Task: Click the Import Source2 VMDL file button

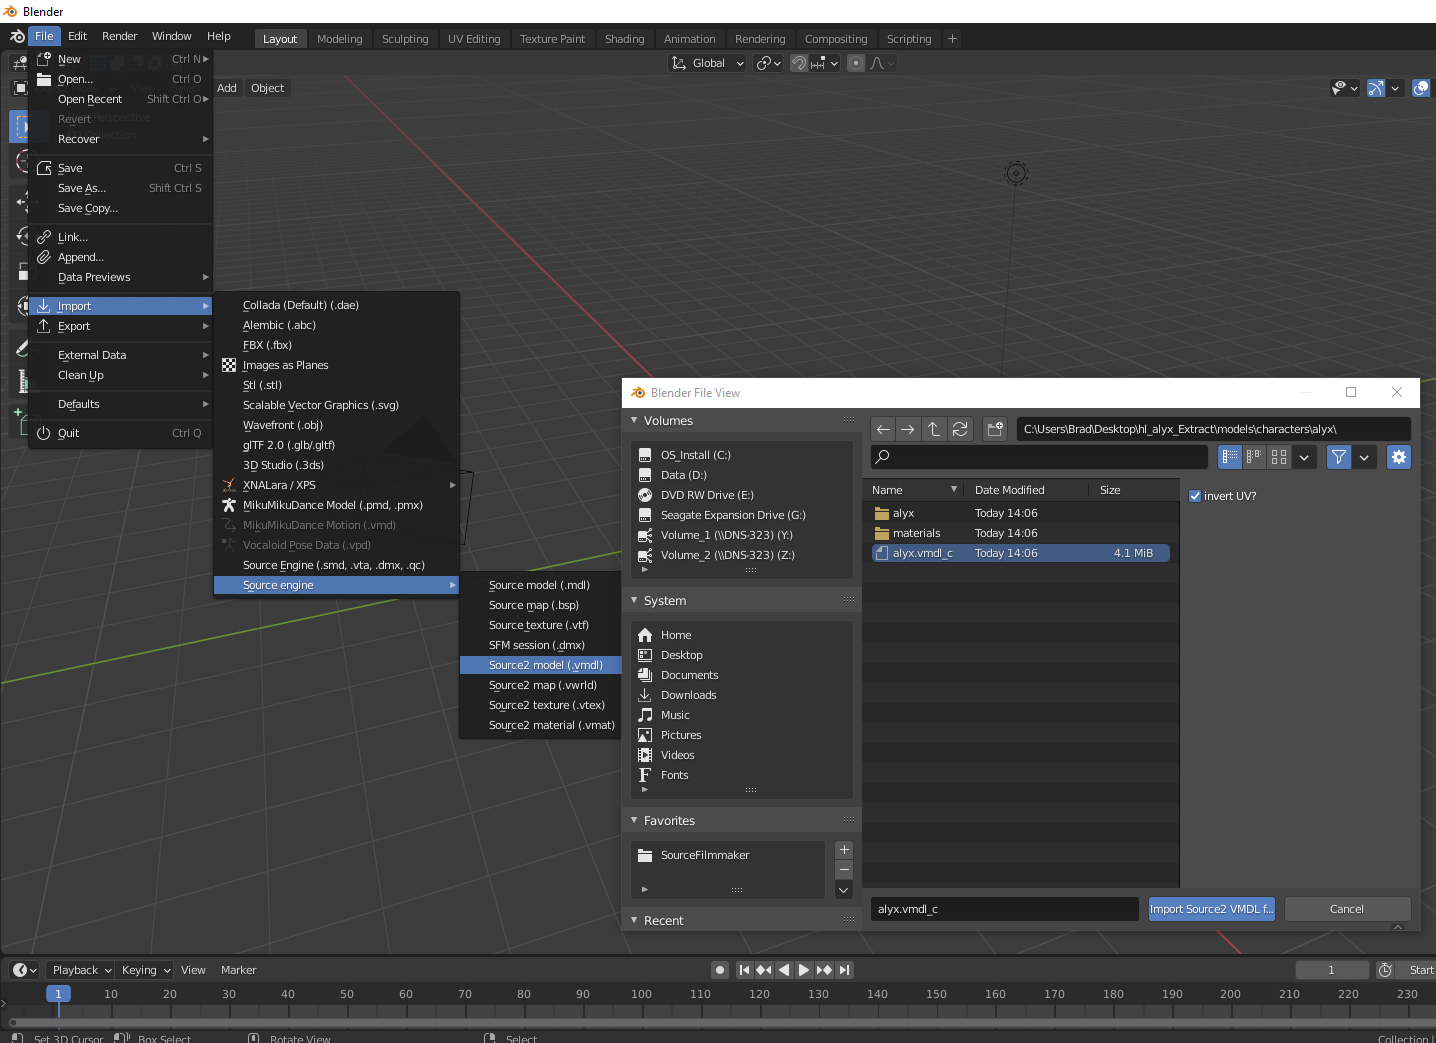Action: (x=1211, y=909)
